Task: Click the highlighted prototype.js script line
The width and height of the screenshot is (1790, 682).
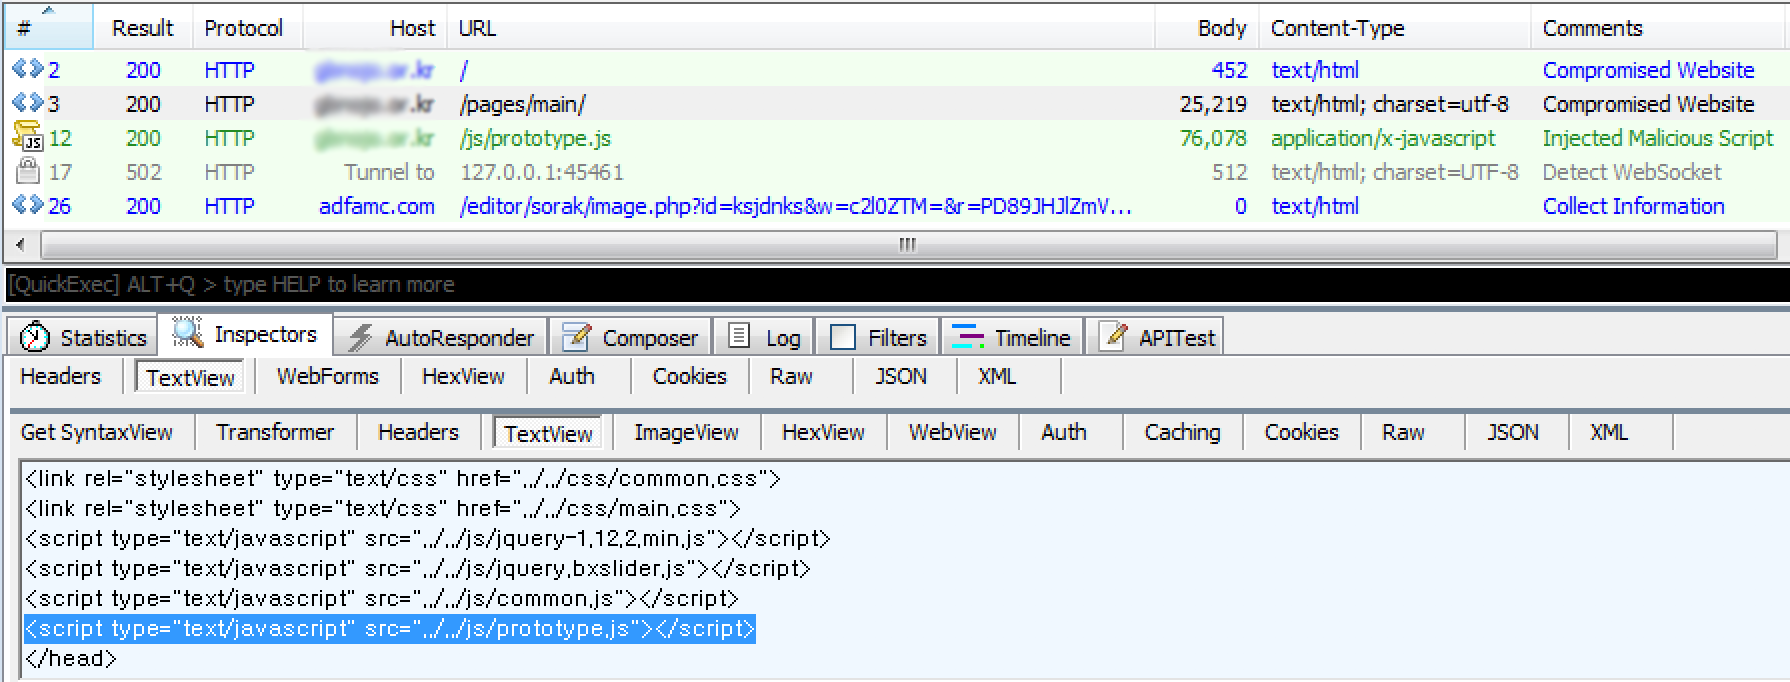Action: point(390,628)
